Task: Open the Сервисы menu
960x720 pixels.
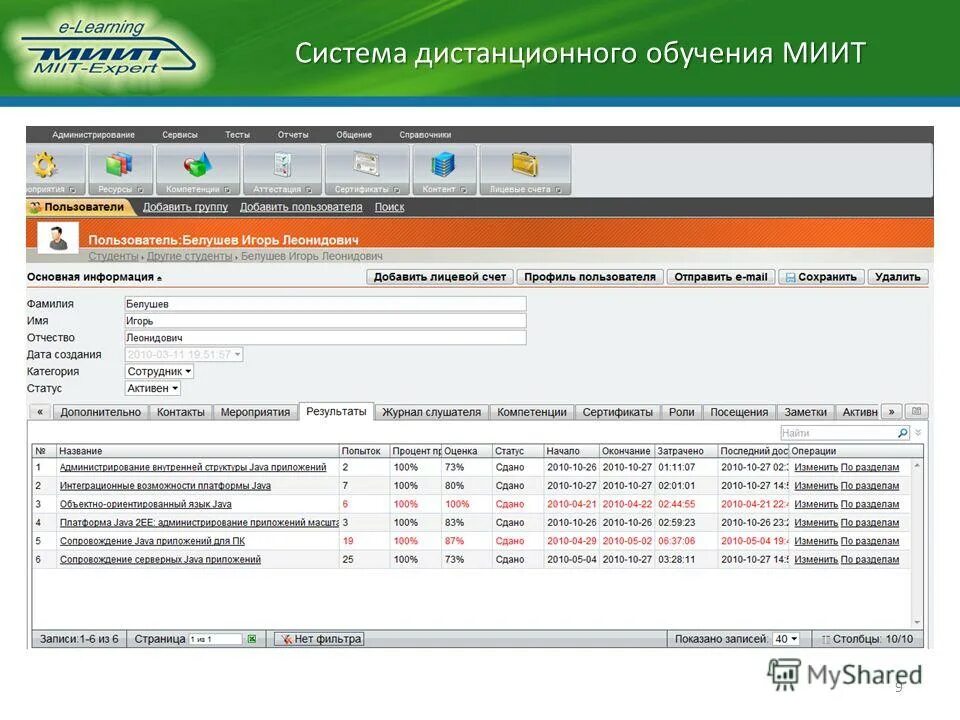Action: [180, 135]
